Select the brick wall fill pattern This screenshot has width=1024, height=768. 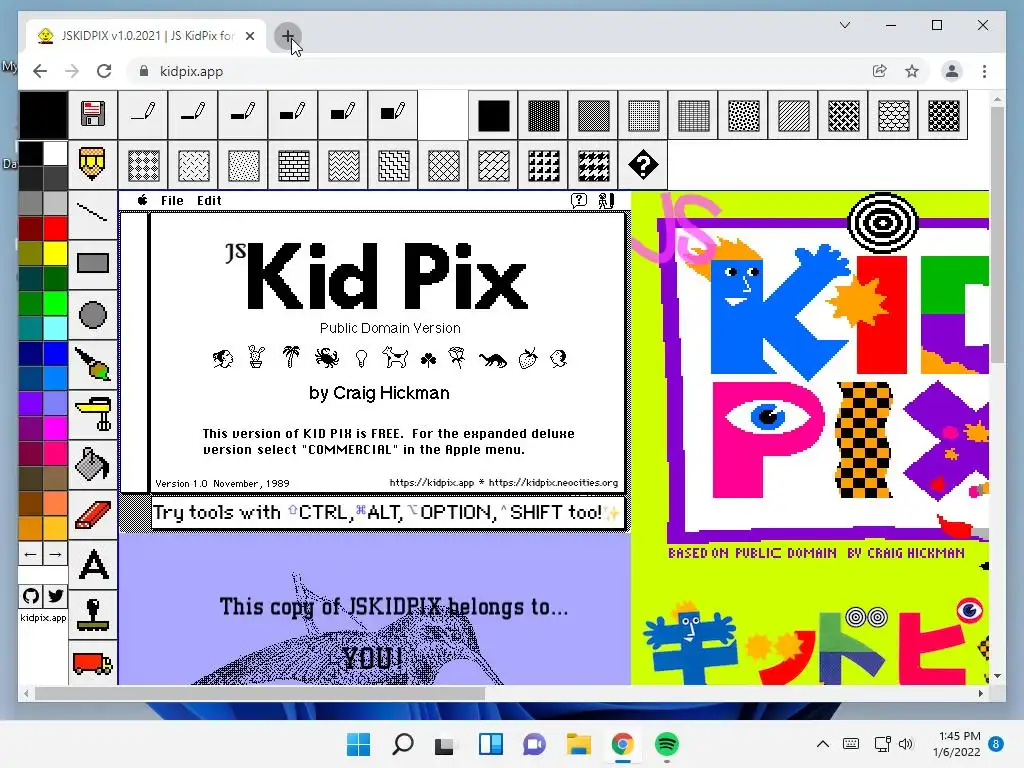(294, 165)
